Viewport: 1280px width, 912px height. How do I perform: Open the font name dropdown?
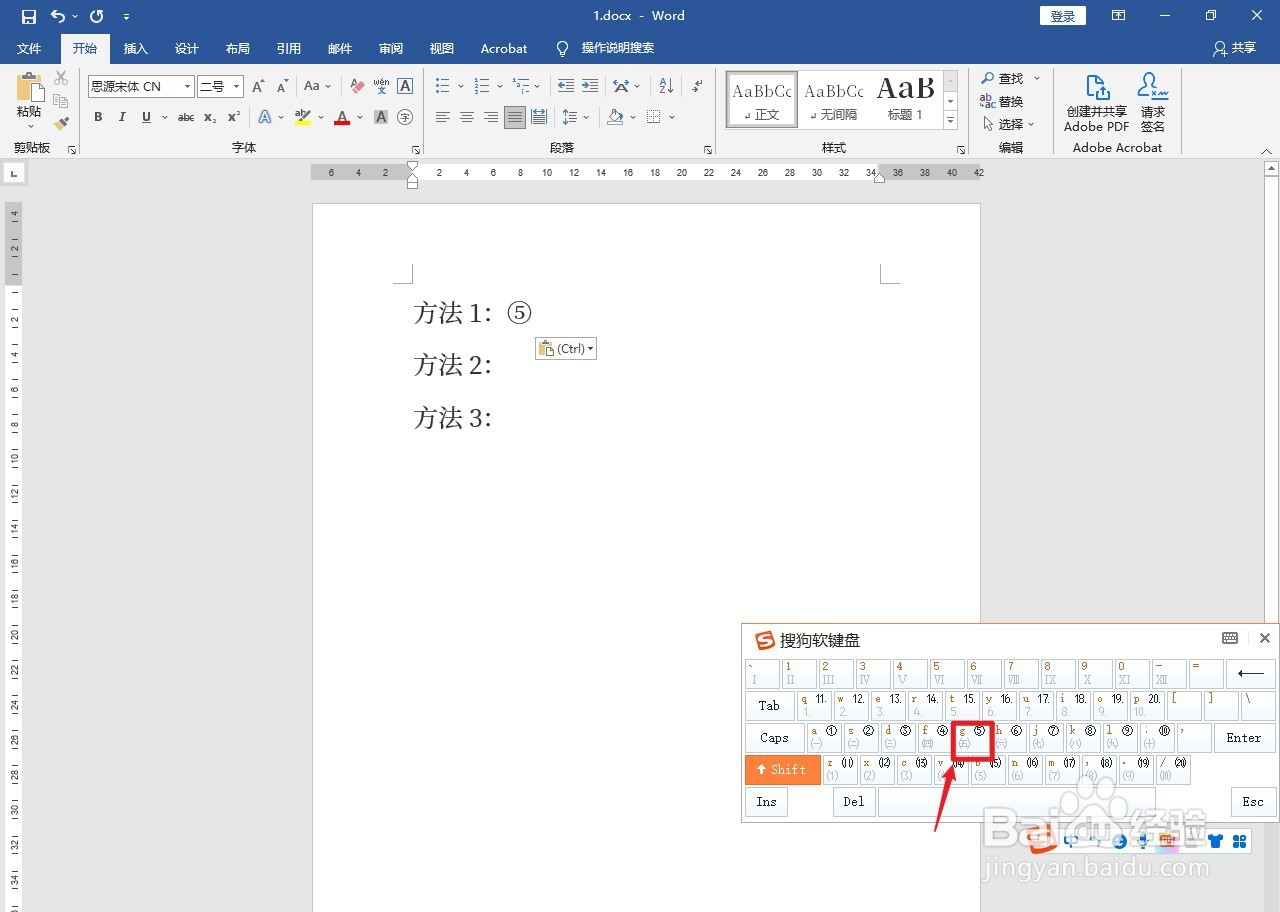point(187,87)
